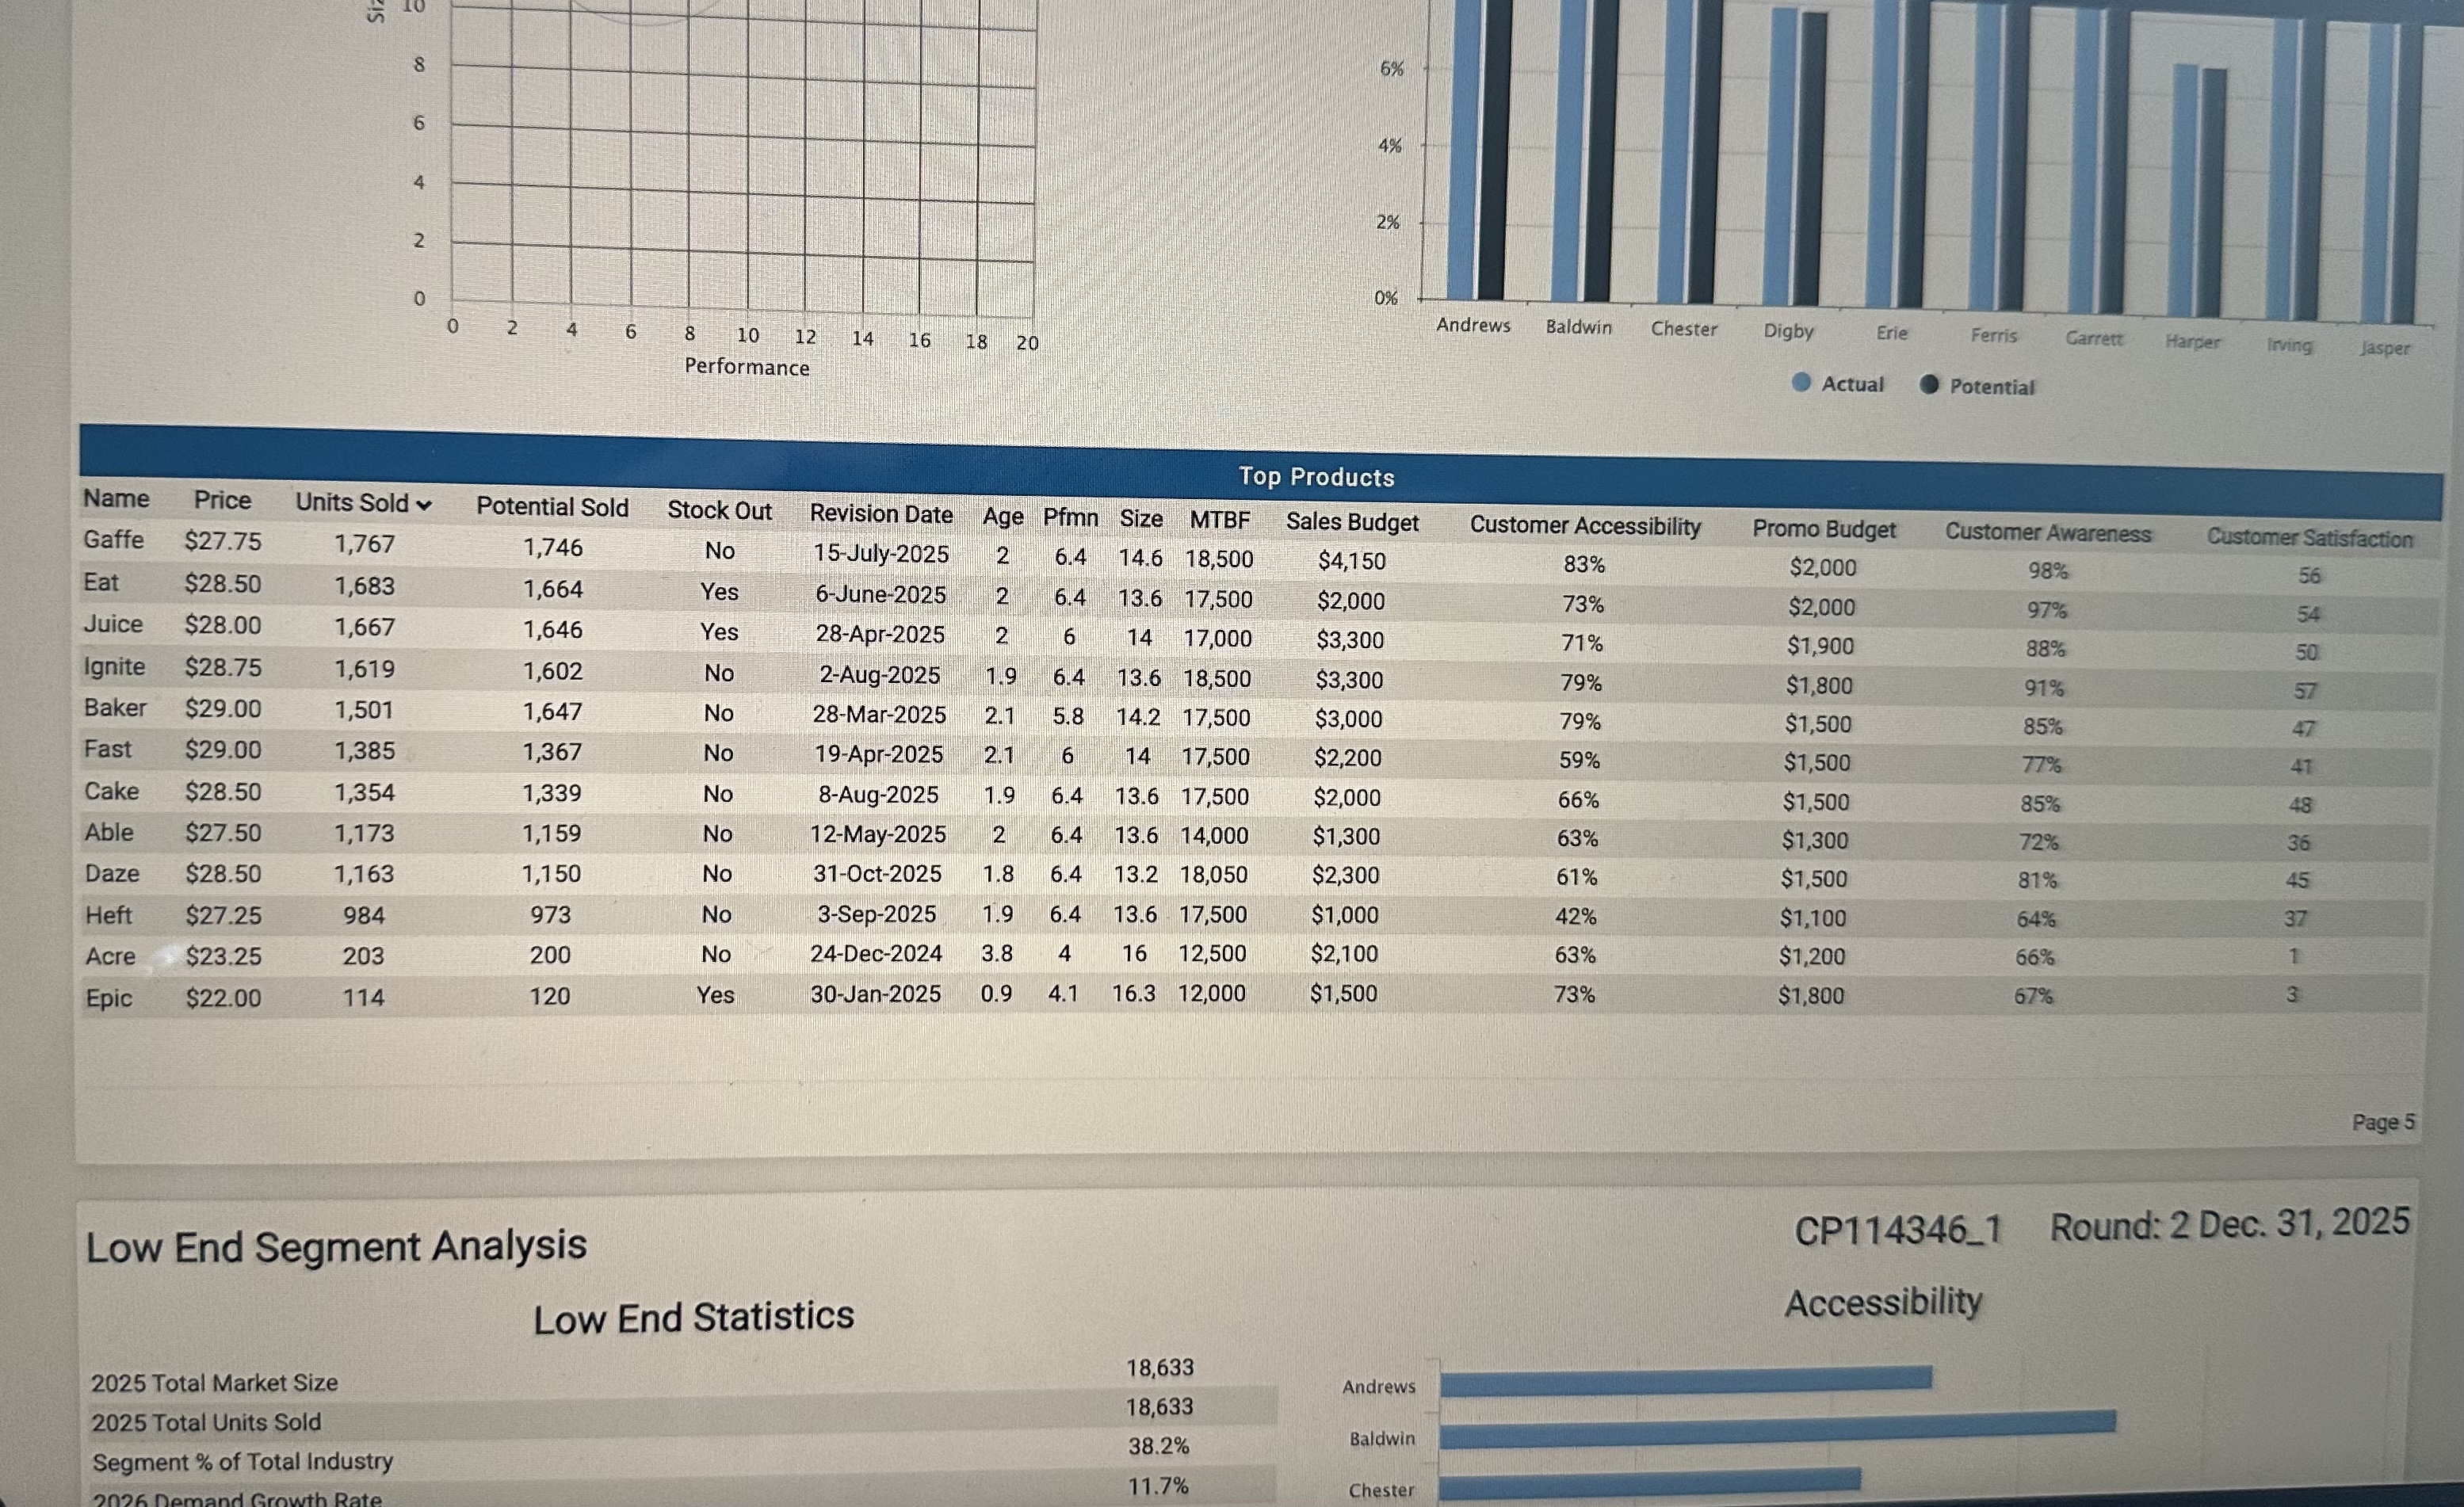Click the Stock Out column header
This screenshot has height=1507, width=2464.
point(718,510)
